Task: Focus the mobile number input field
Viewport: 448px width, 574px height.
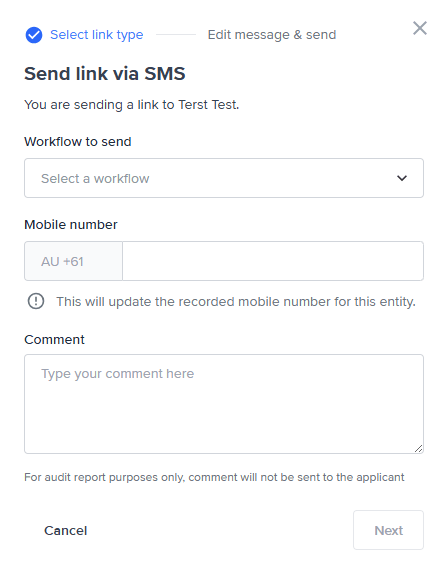Action: click(x=273, y=261)
